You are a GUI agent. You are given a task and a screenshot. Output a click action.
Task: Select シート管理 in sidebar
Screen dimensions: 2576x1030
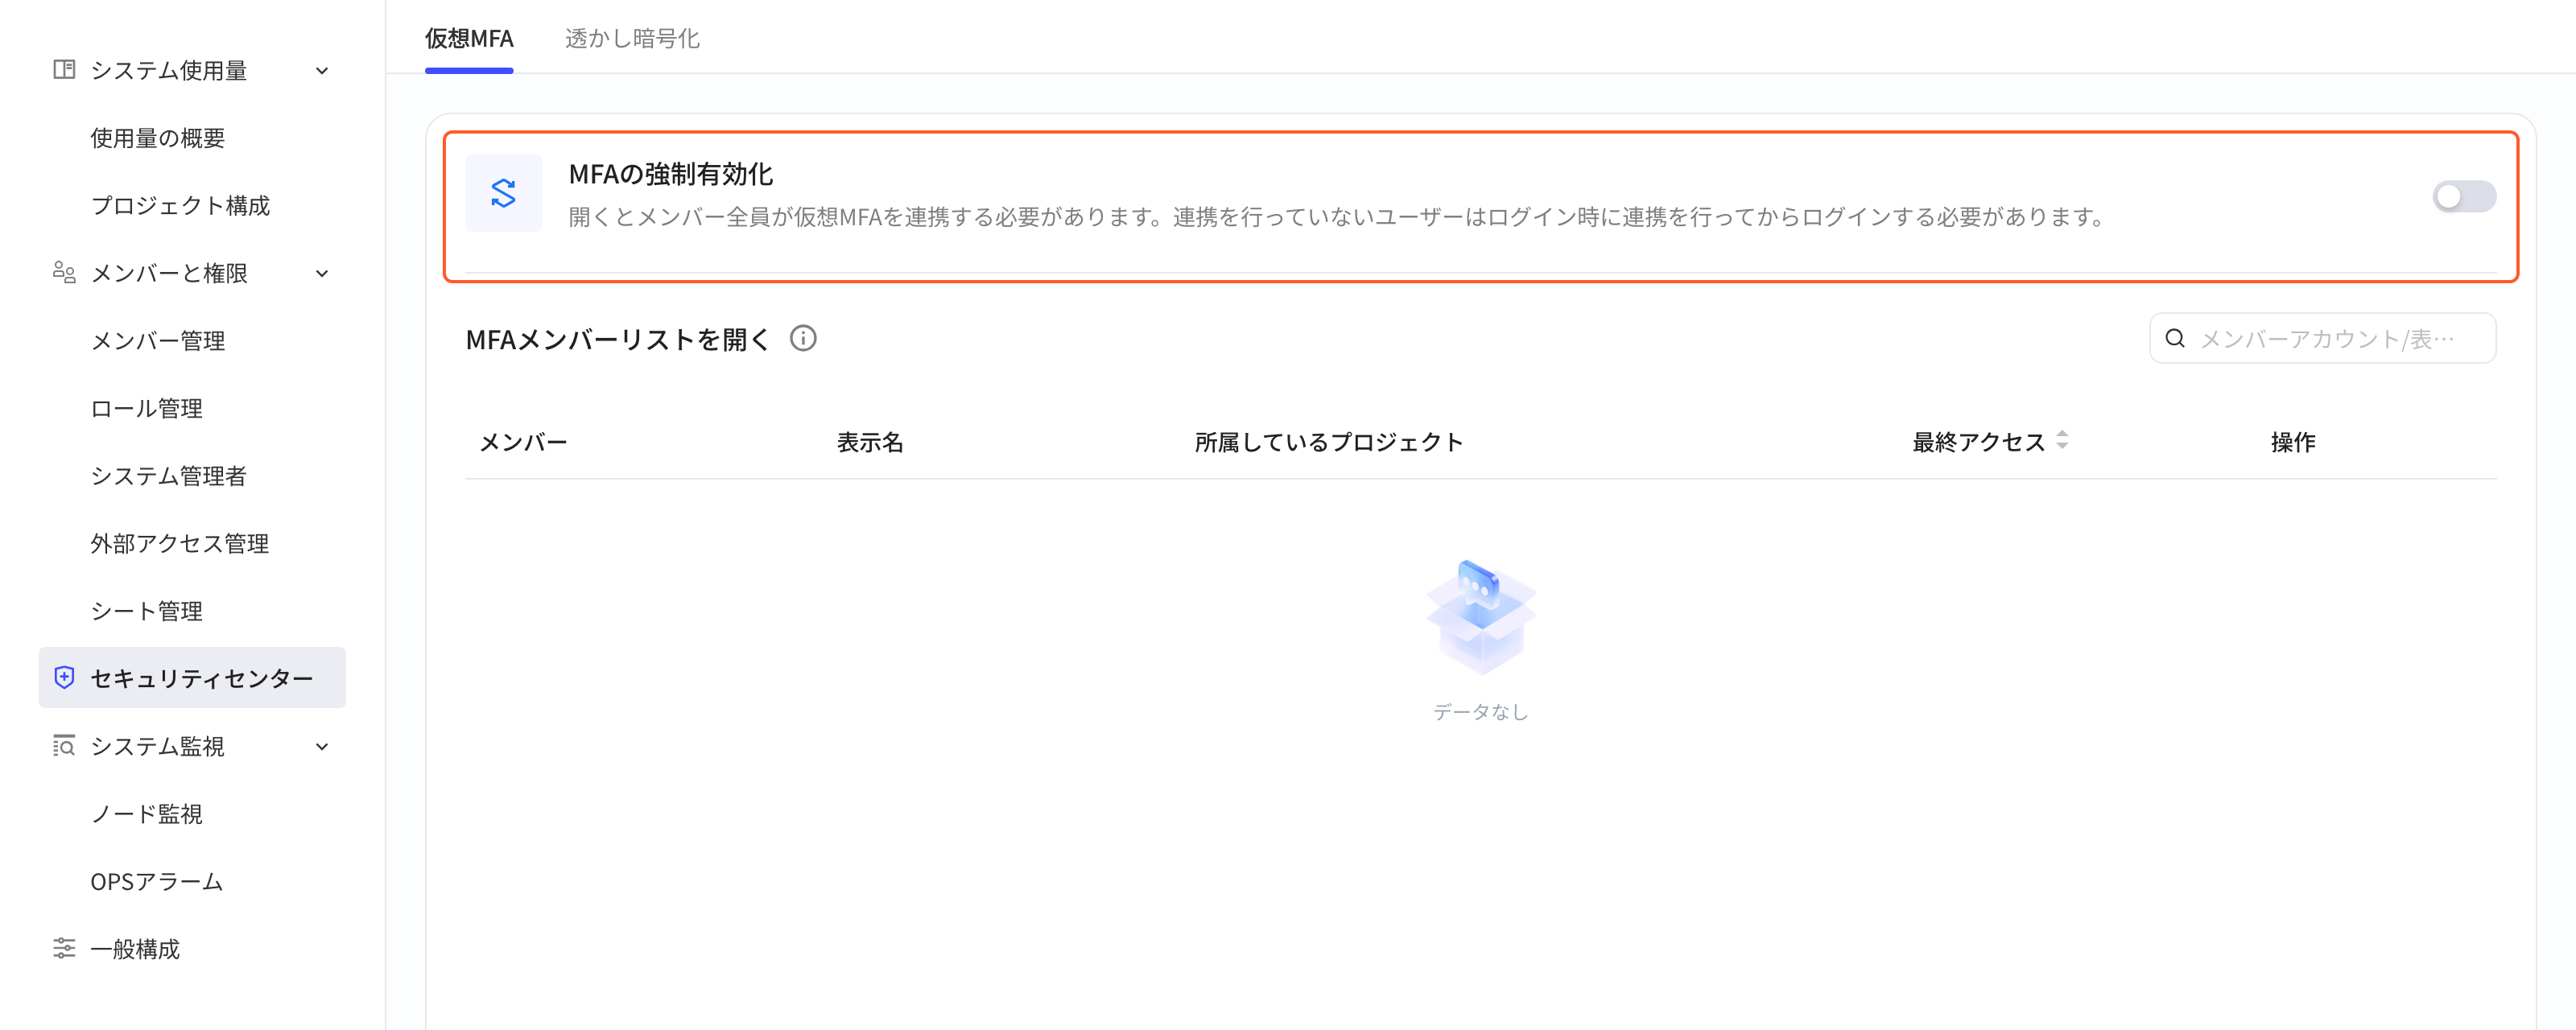(x=146, y=611)
